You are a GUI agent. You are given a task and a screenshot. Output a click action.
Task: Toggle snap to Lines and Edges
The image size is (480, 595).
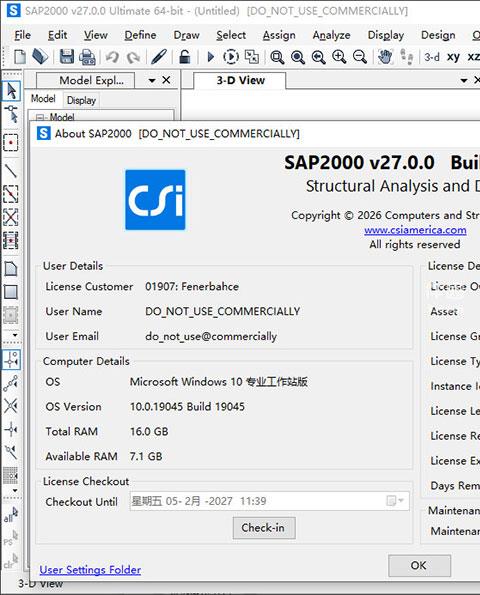(11, 452)
